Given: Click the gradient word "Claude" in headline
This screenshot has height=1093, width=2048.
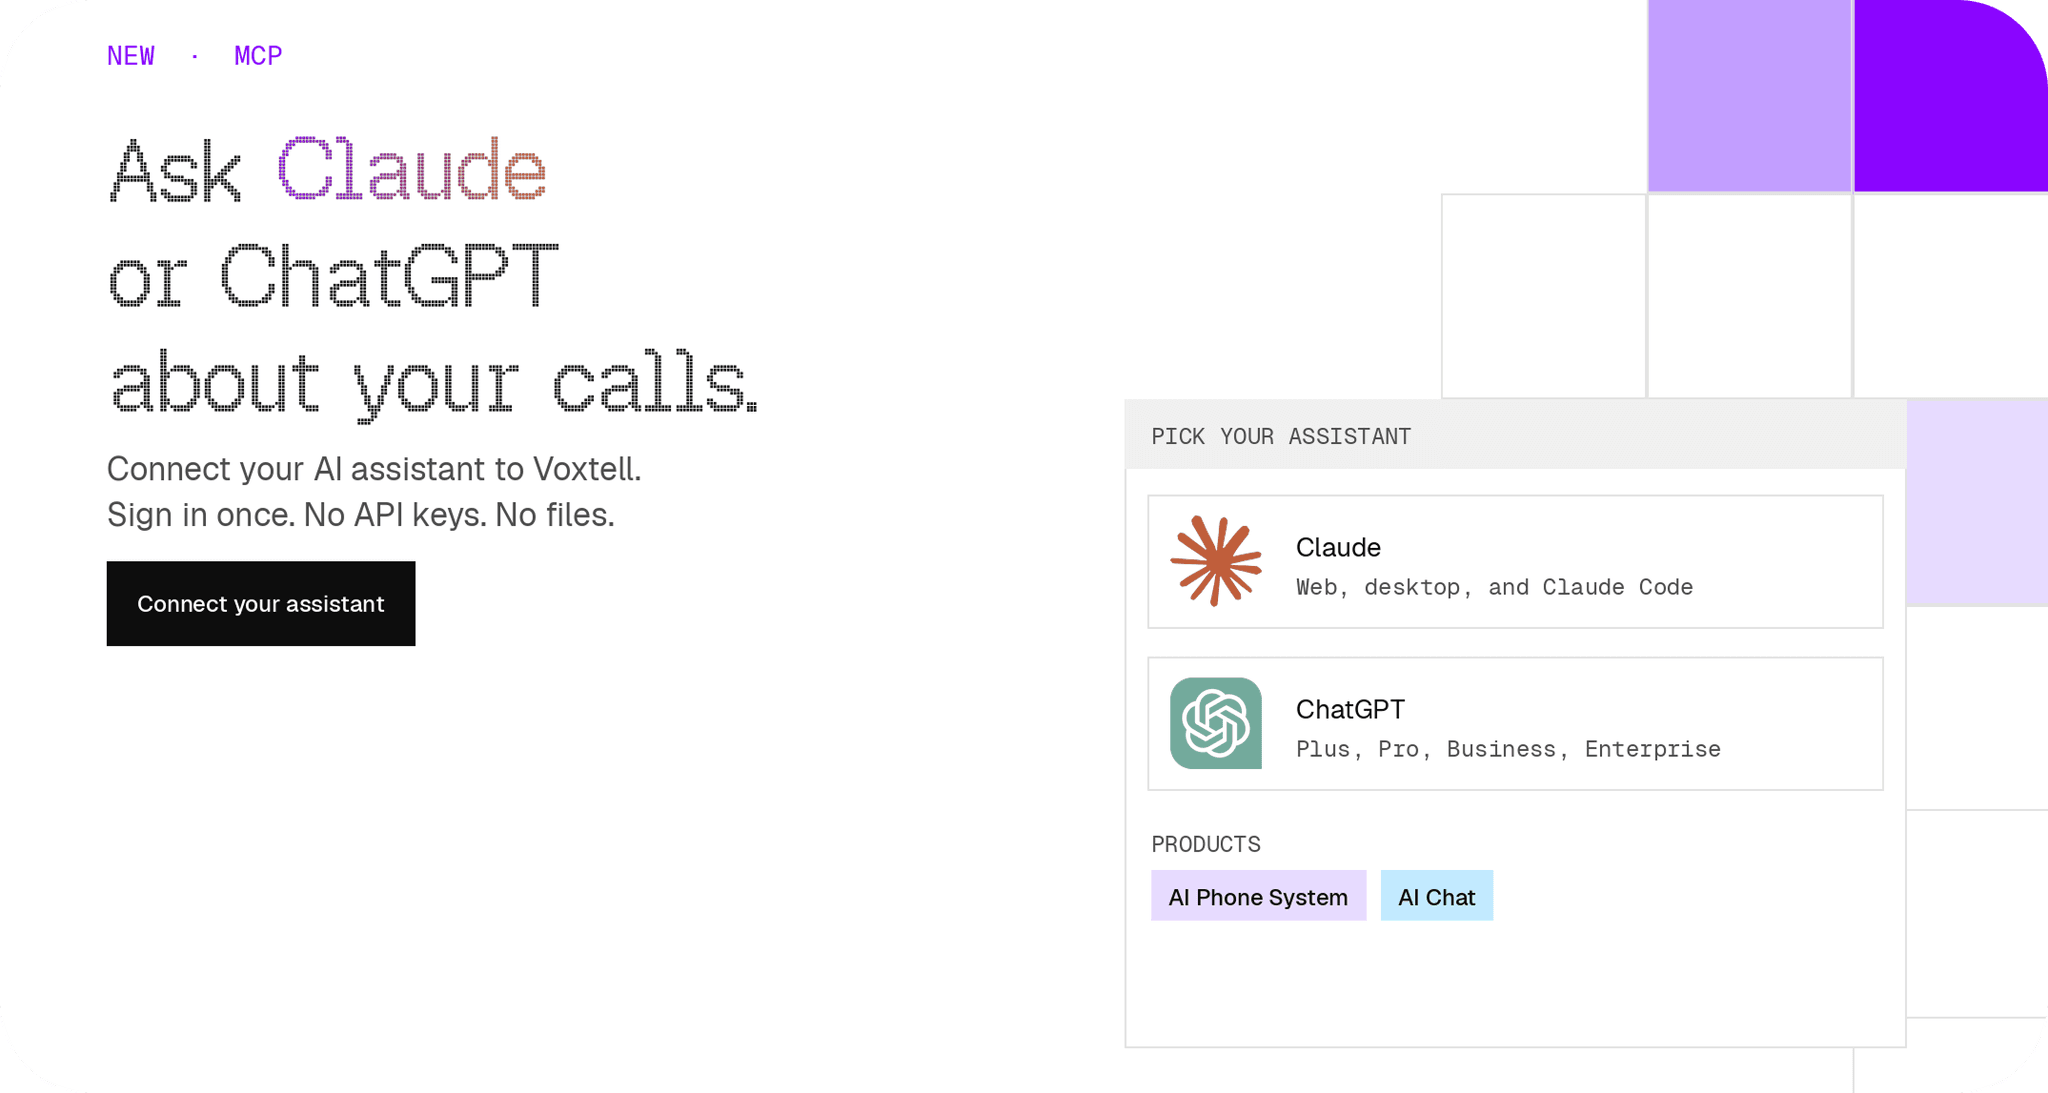Looking at the screenshot, I should click(412, 169).
